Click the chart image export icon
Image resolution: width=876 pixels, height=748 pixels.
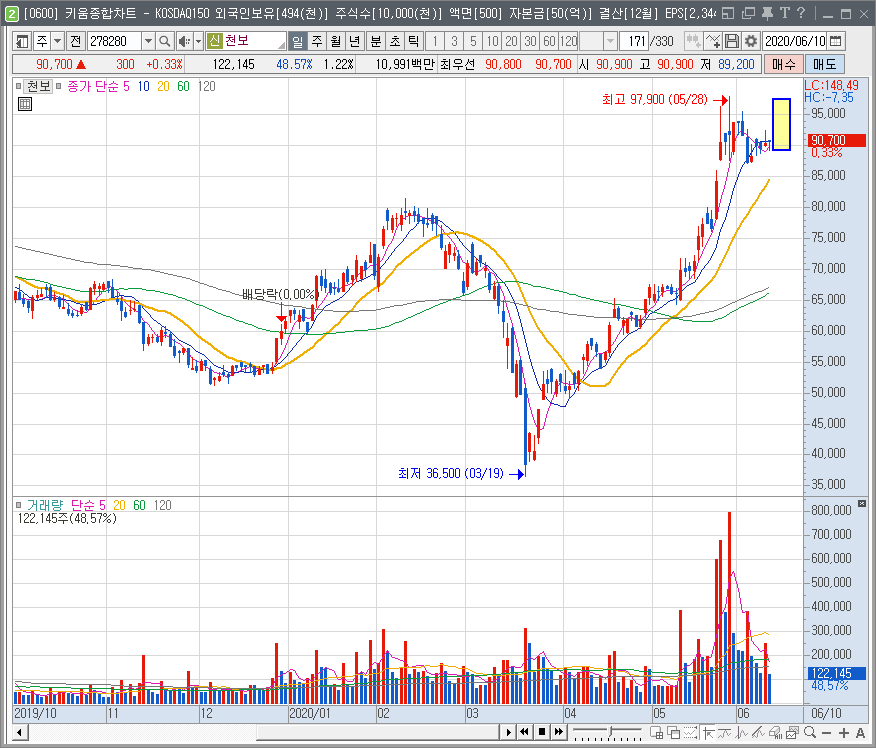[x=792, y=732]
